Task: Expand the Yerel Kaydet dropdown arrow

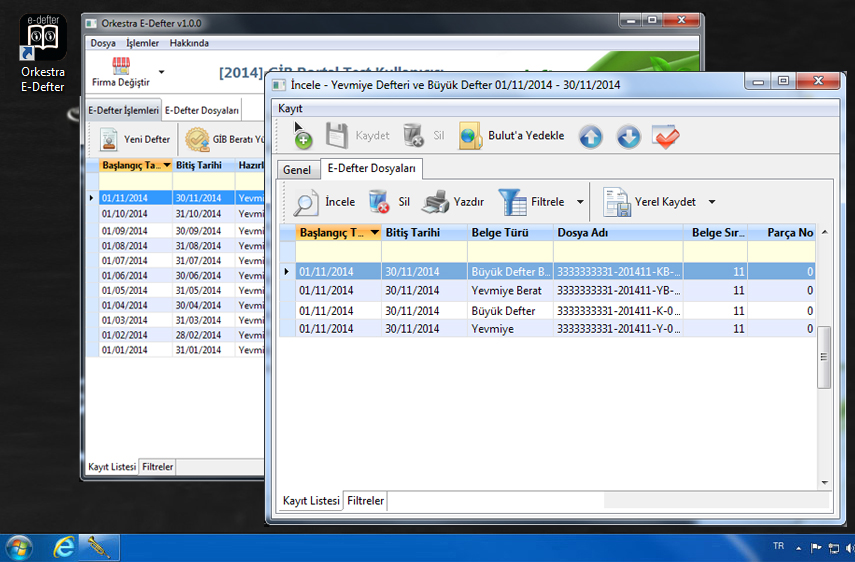Action: click(x=712, y=202)
